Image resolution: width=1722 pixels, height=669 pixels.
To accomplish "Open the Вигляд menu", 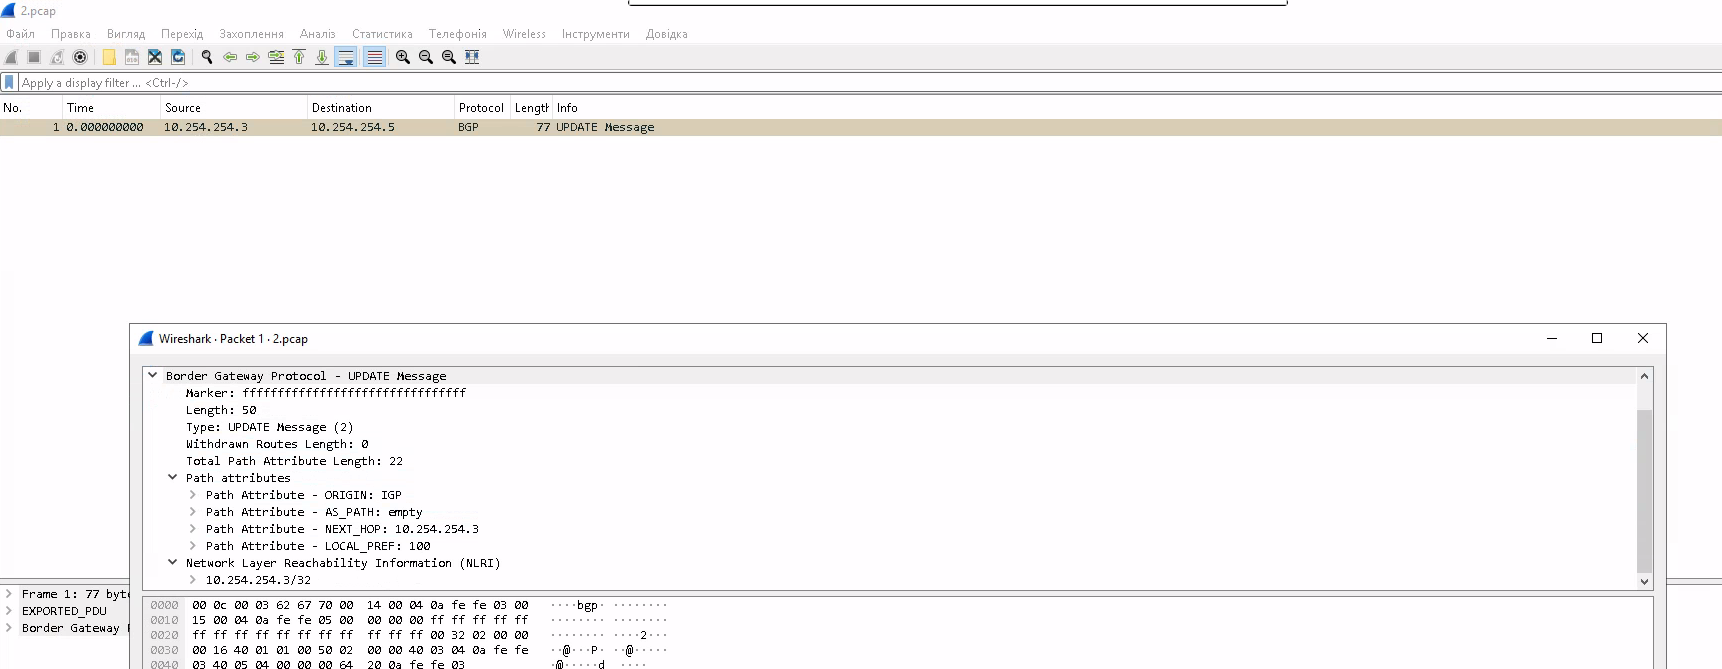I will point(126,34).
